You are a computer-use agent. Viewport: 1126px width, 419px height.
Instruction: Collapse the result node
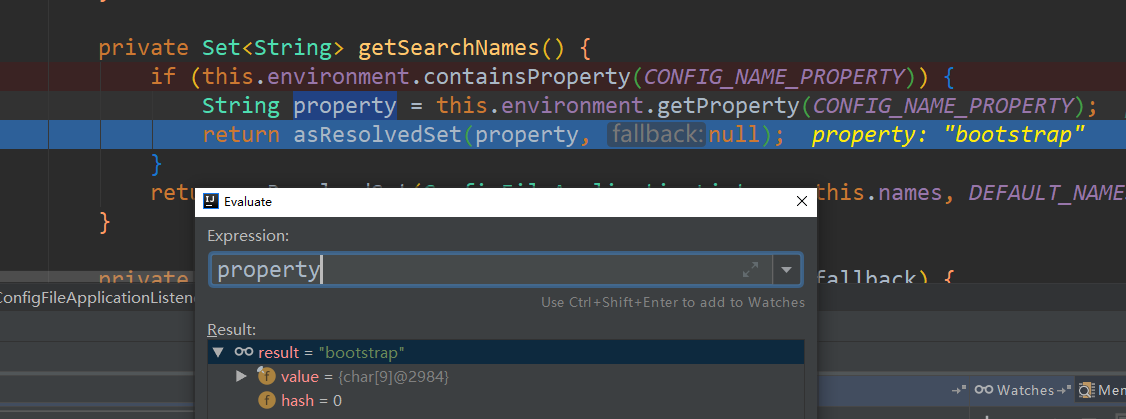click(218, 352)
